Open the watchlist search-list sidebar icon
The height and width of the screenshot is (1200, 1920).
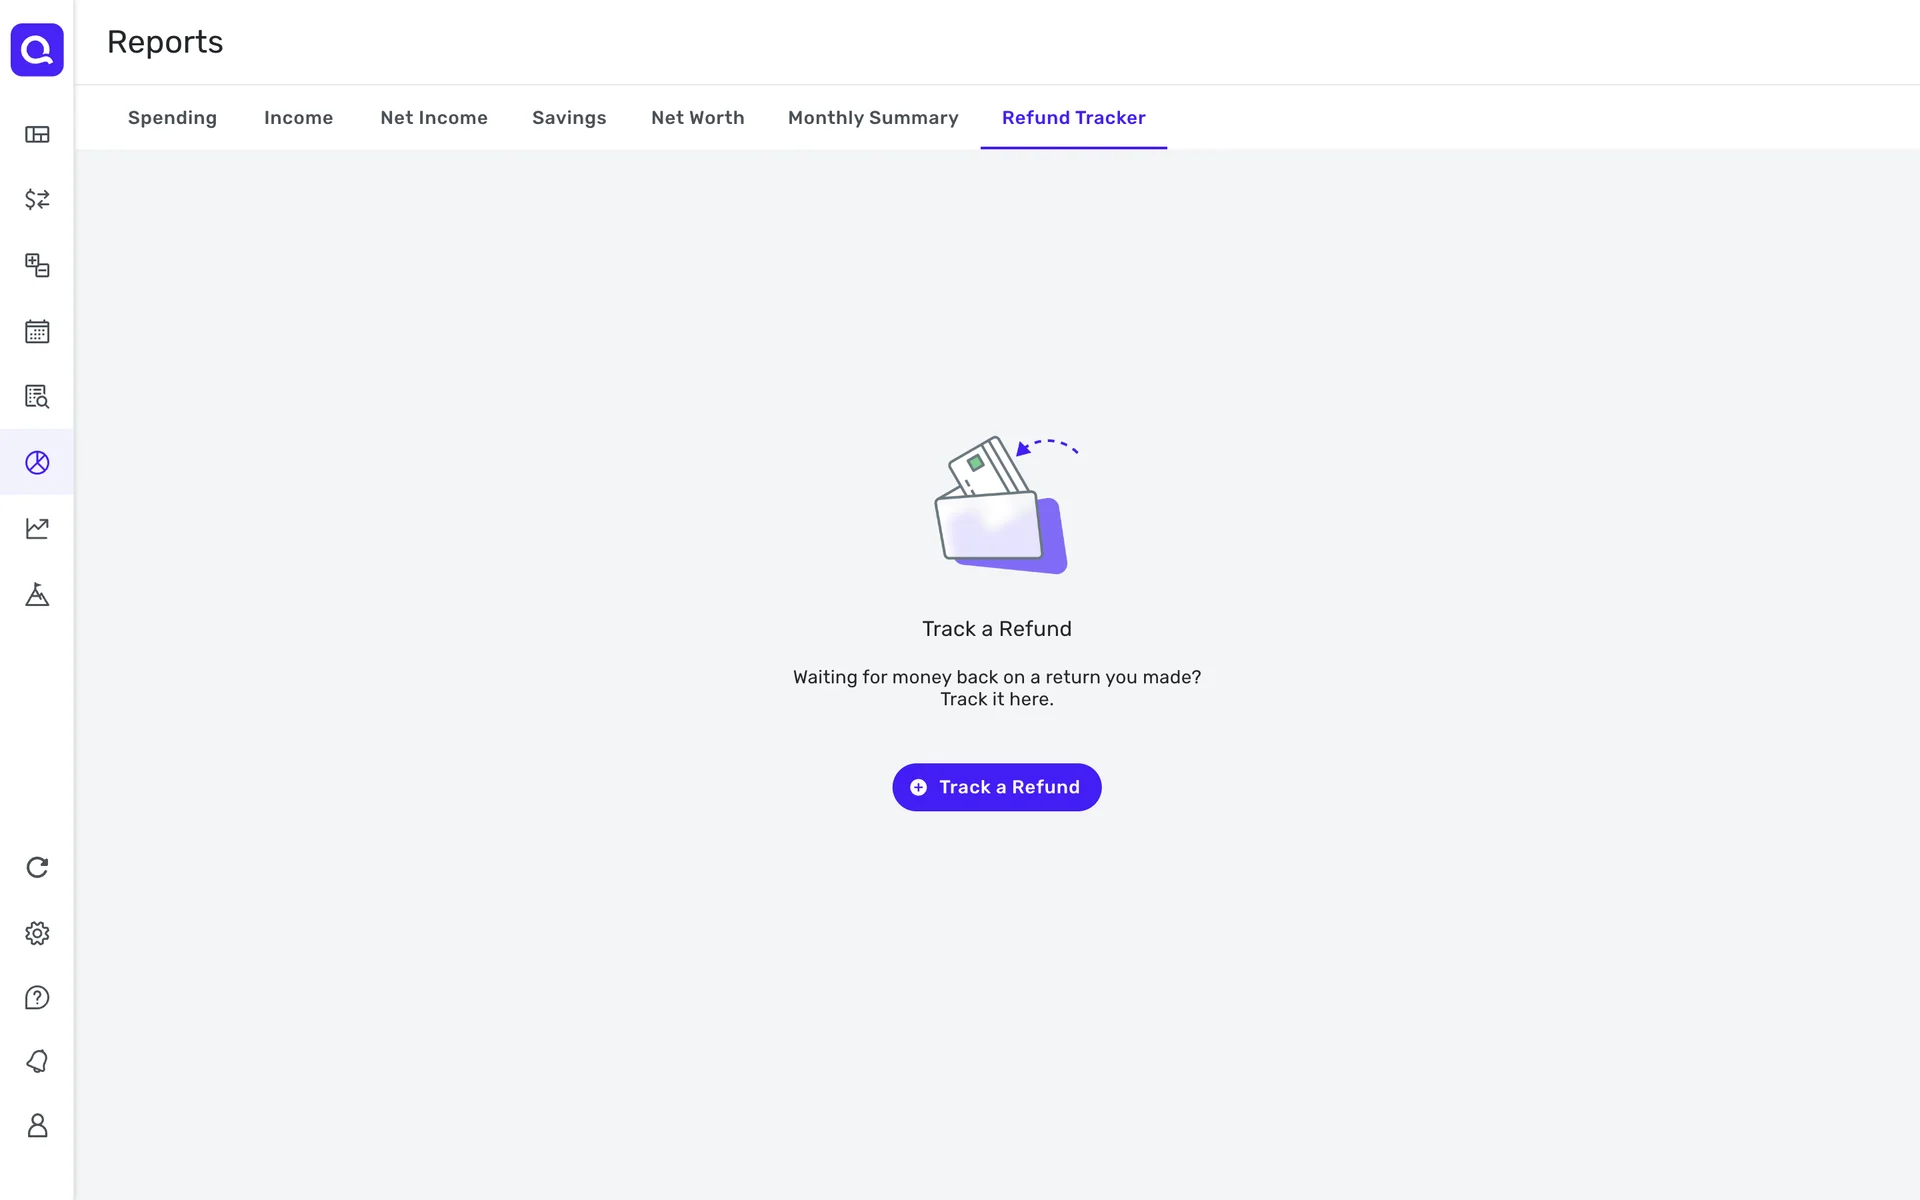tap(37, 397)
